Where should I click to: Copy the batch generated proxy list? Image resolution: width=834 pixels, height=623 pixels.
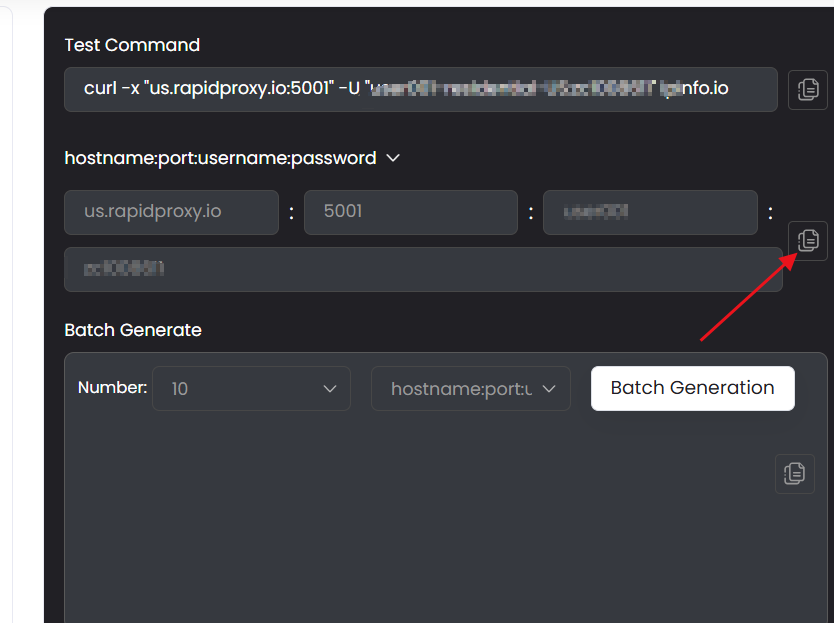794,473
